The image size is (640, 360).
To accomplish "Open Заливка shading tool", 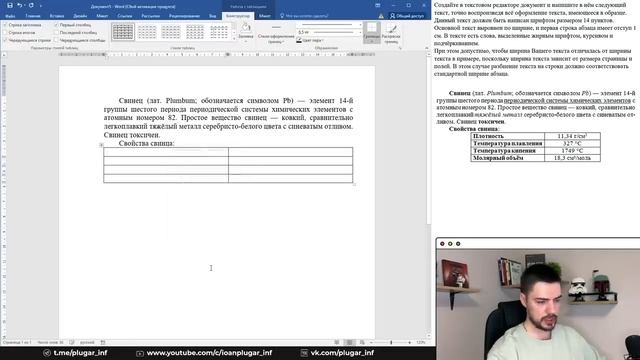I will pos(246,32).
